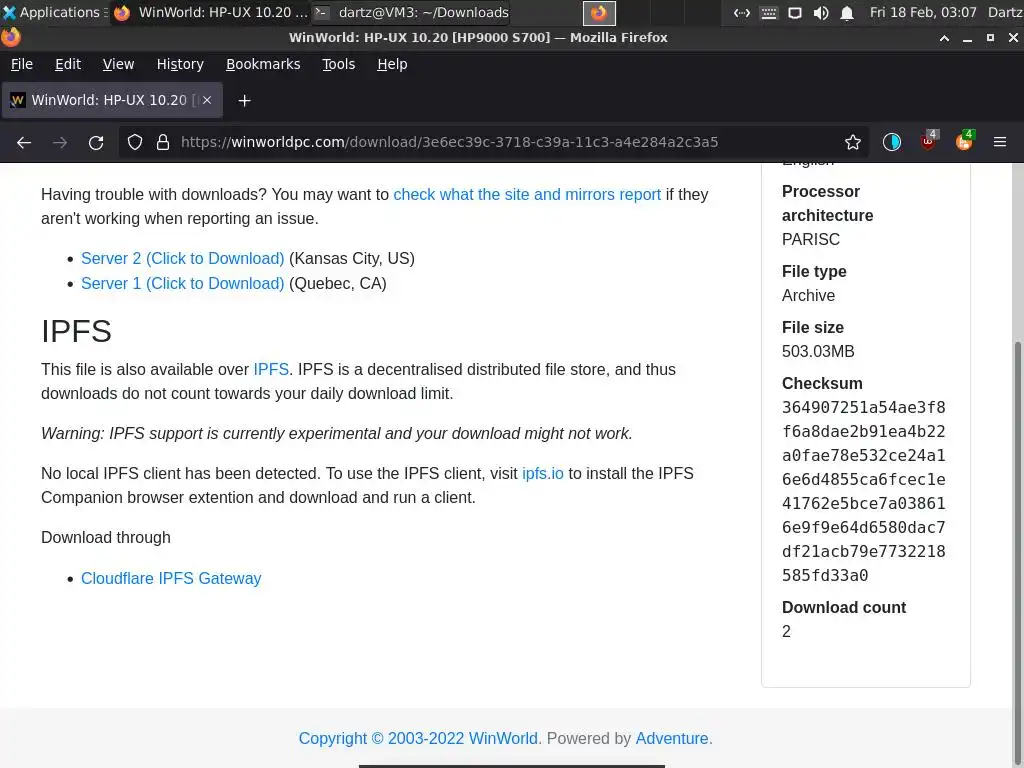Download from Server 1 (Quebec)
Image resolution: width=1024 pixels, height=768 pixels.
tap(183, 283)
